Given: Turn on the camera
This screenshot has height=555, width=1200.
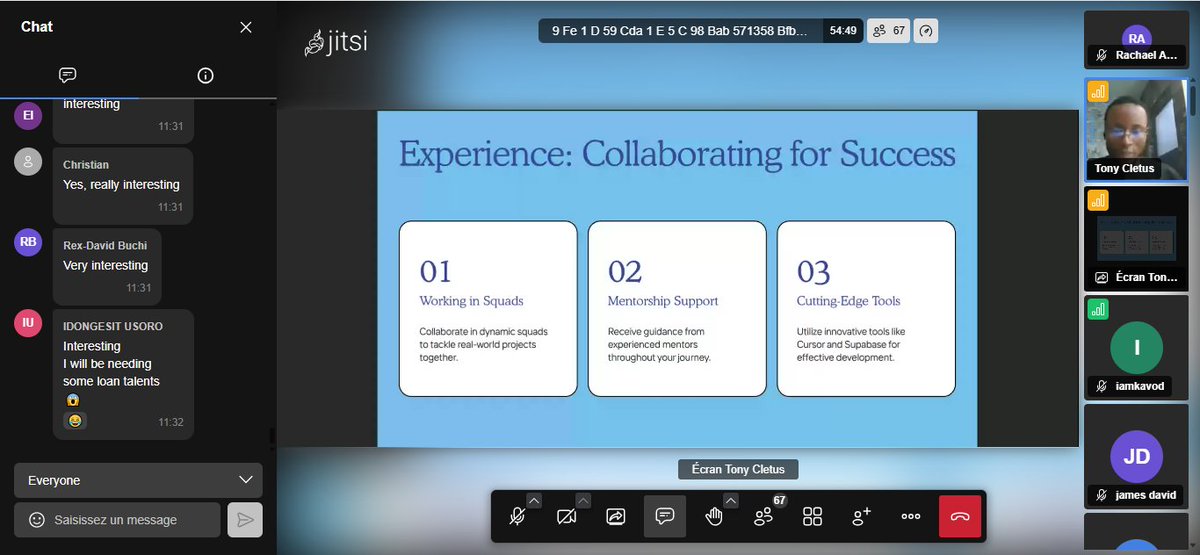Looking at the screenshot, I should point(566,516).
